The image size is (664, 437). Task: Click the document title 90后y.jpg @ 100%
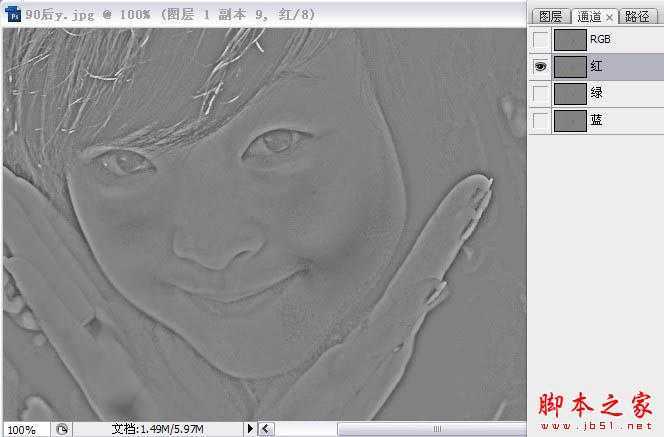88,14
